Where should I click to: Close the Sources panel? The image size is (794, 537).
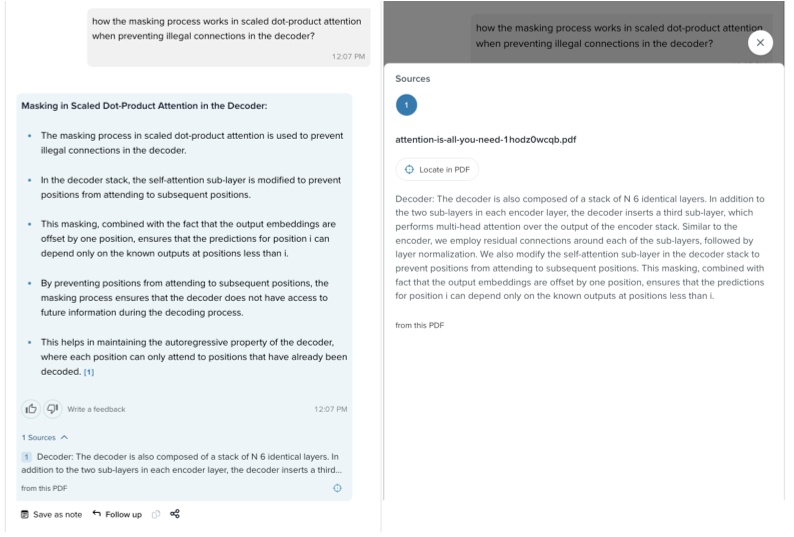pyautogui.click(x=760, y=42)
